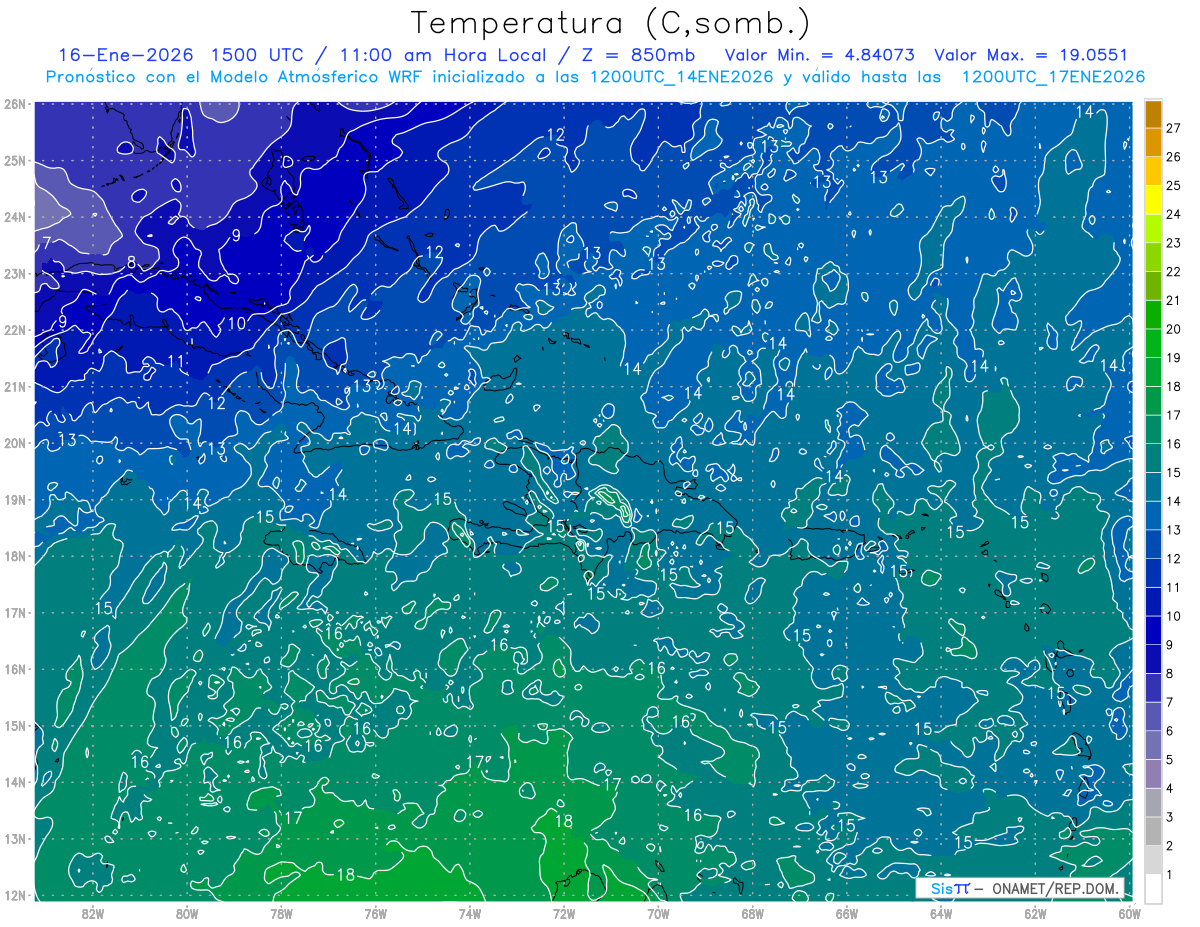Click the "22" label on the color scale
This screenshot has width=1200, height=927.
[x=1173, y=272]
